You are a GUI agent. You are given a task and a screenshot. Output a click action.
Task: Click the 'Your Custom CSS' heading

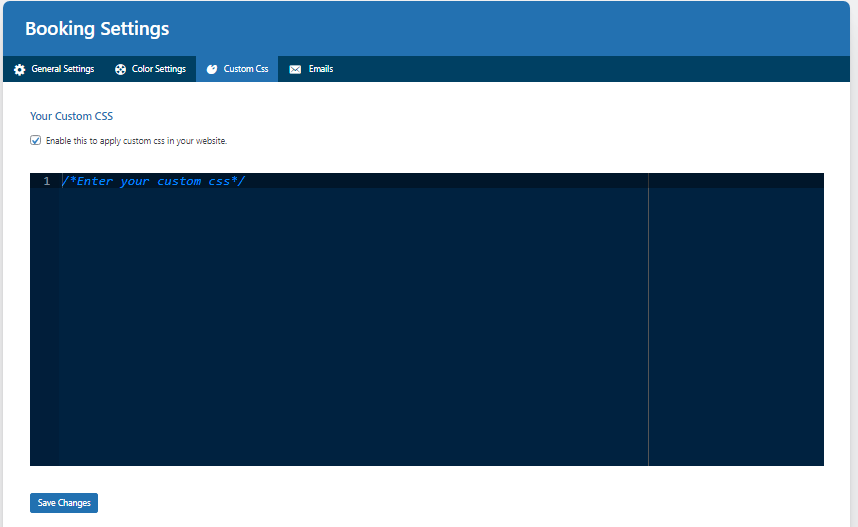(x=72, y=116)
